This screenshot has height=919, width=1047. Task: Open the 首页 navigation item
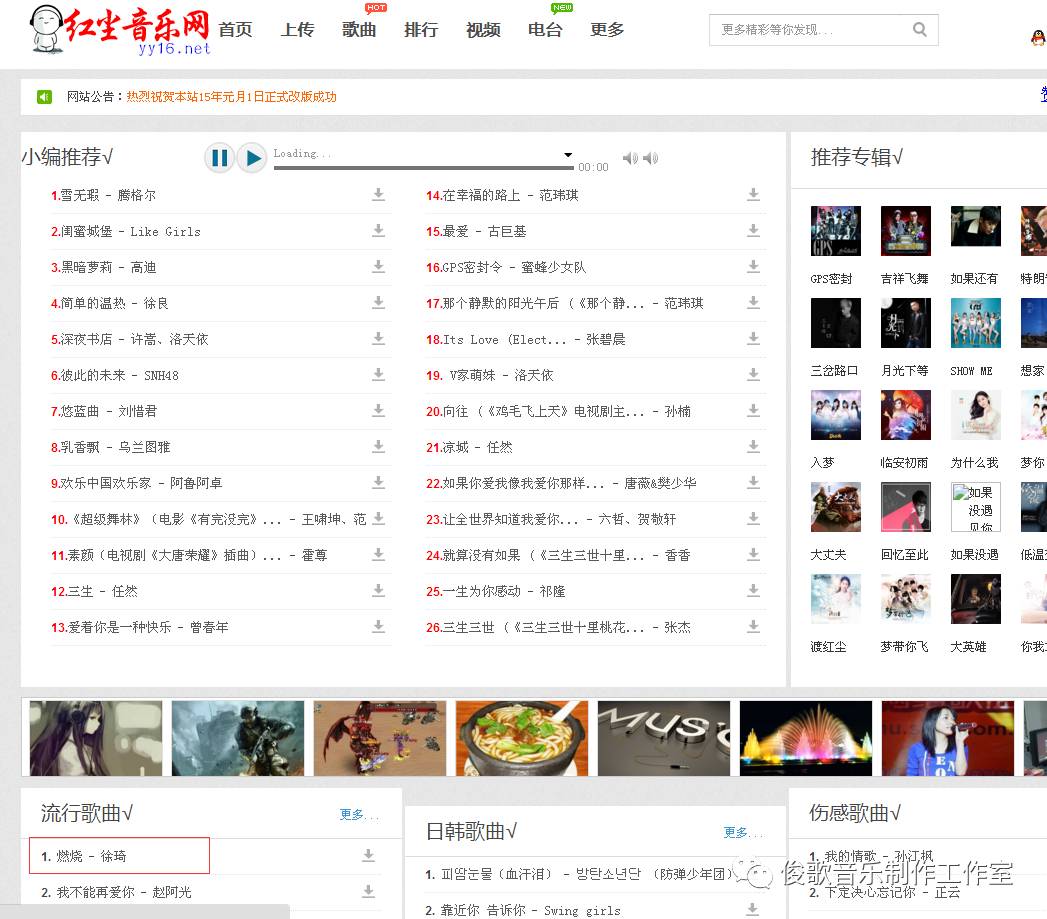coord(235,30)
